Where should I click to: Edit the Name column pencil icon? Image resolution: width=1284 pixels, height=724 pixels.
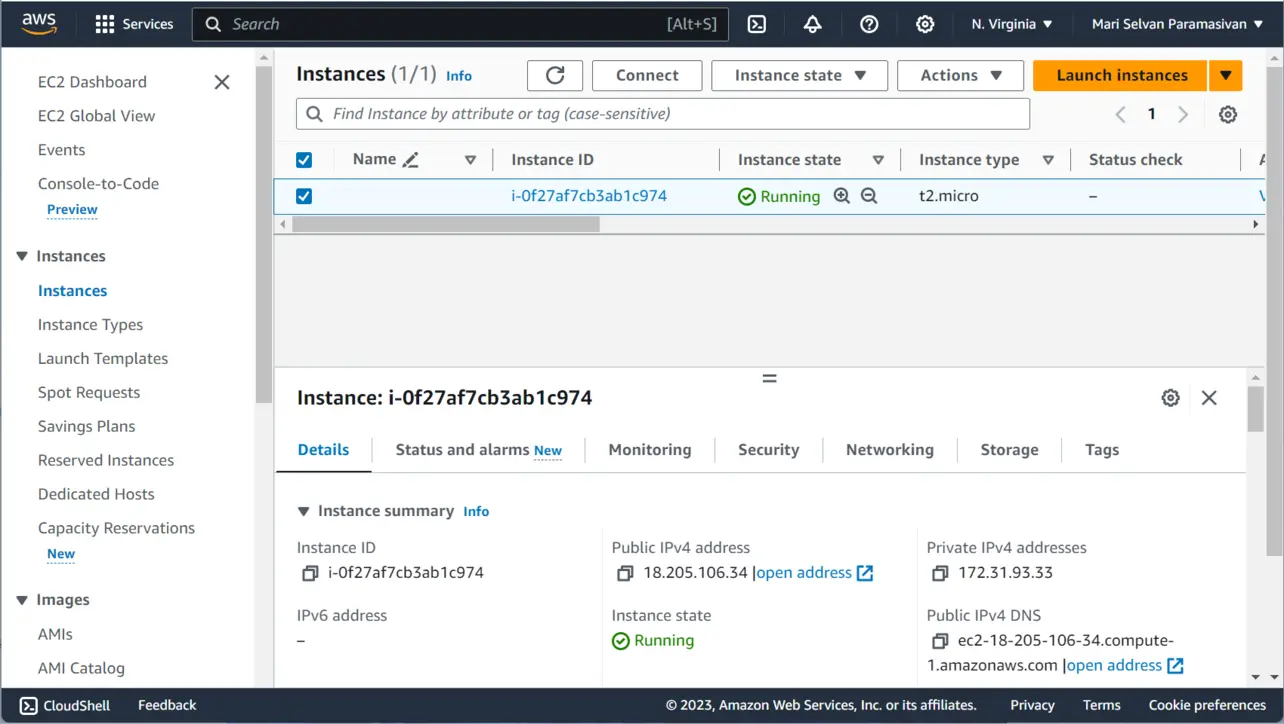tap(410, 160)
